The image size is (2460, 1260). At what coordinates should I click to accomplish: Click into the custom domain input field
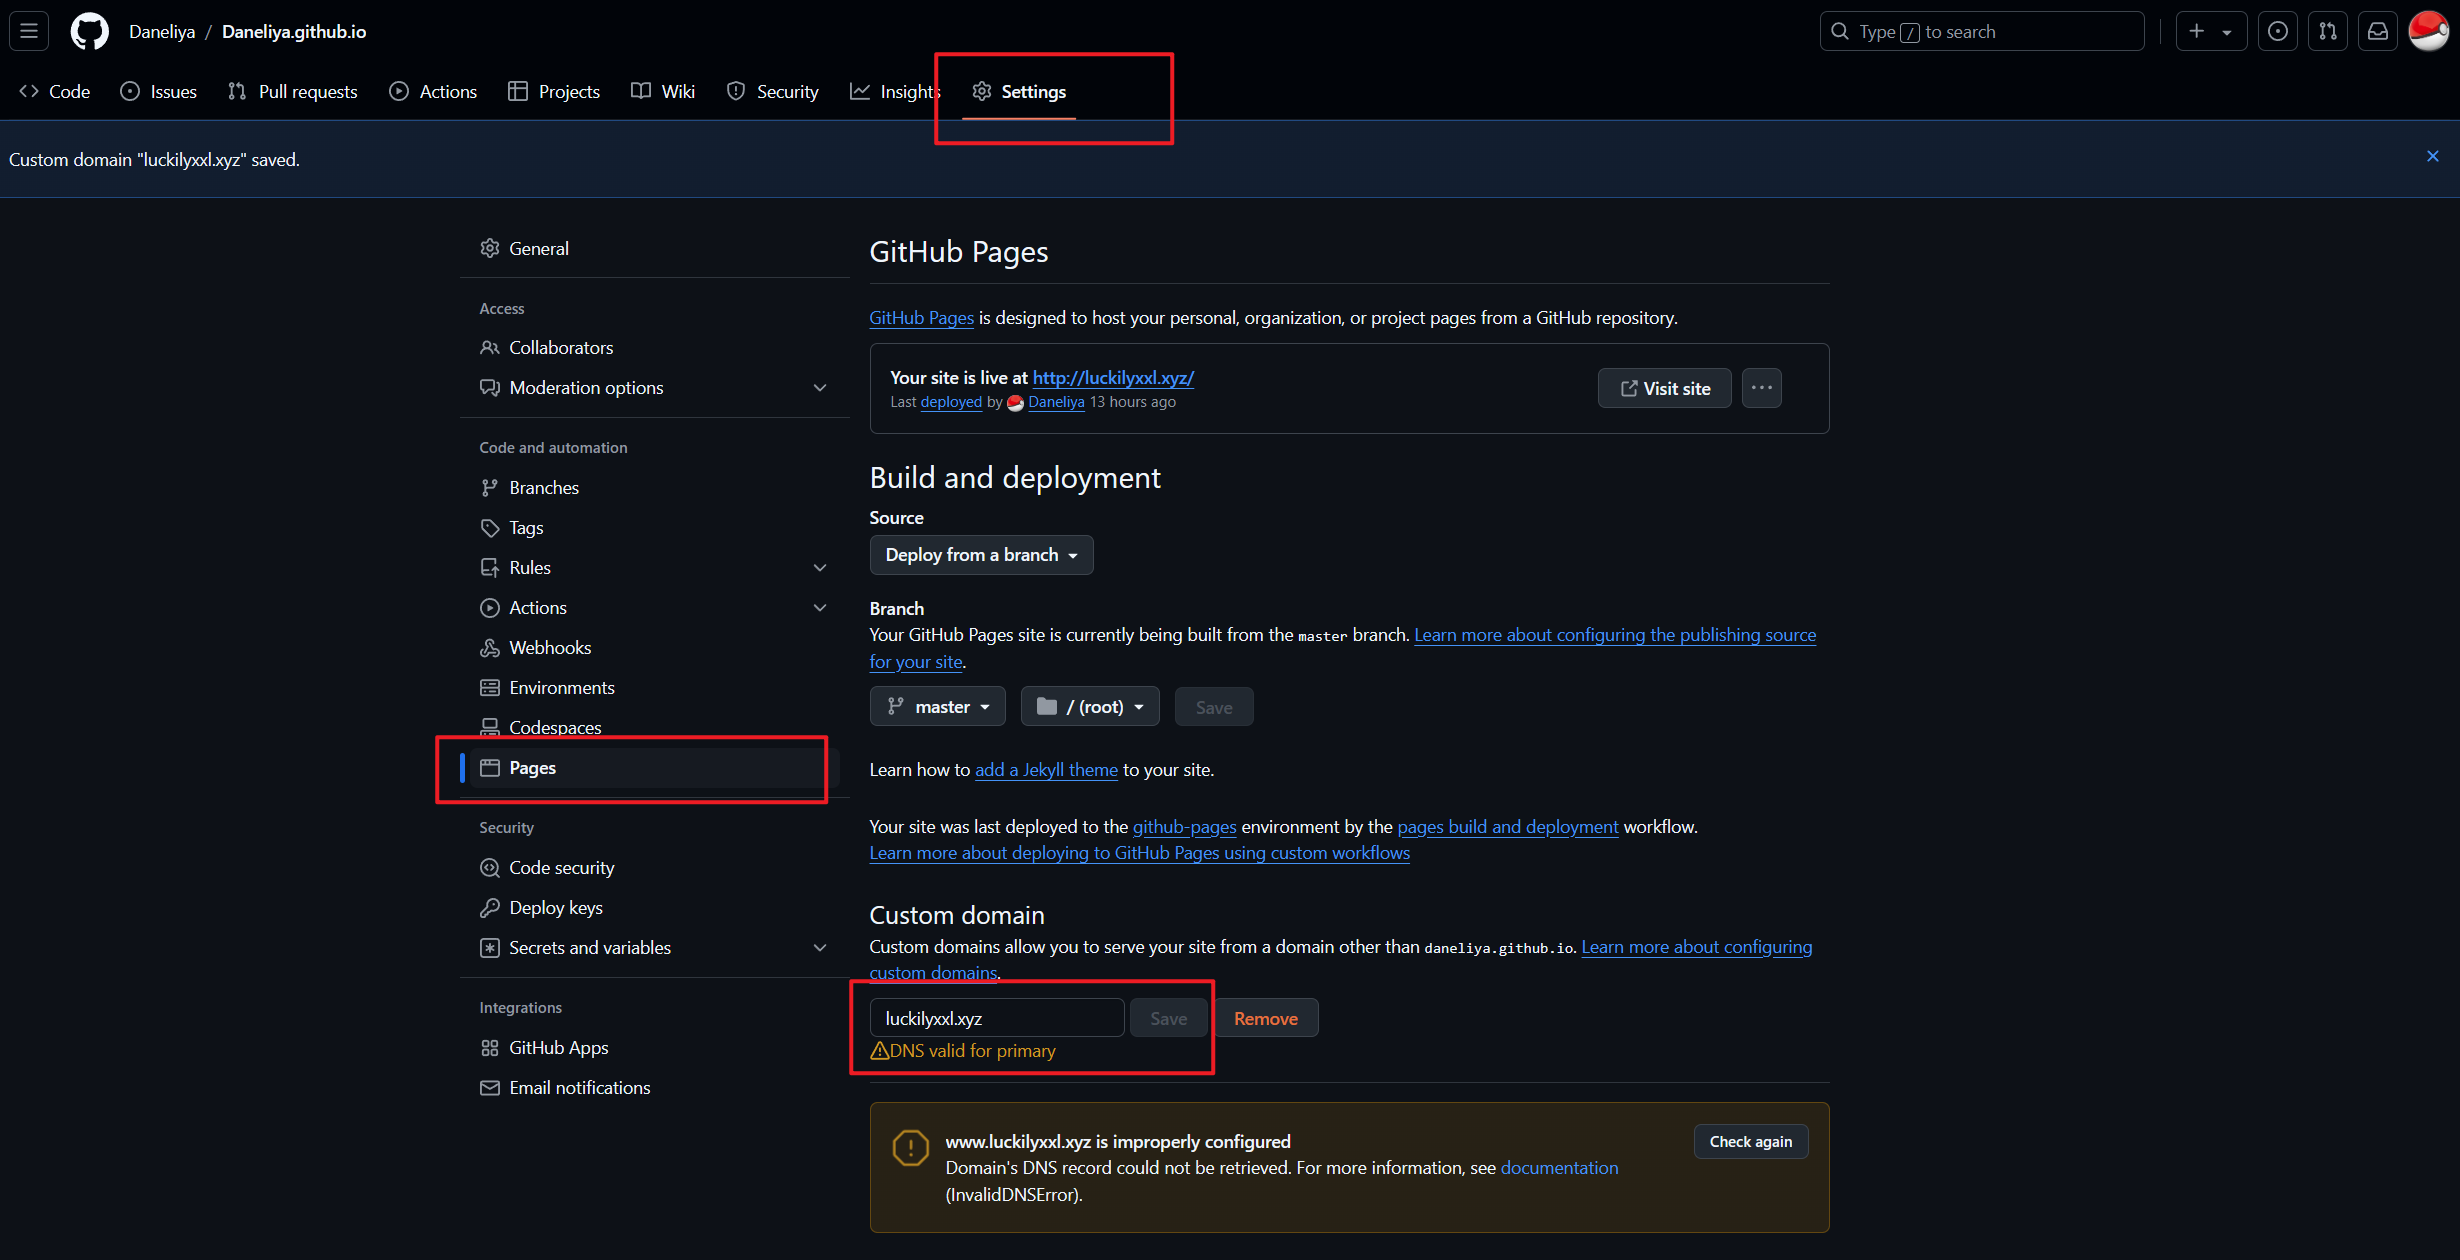point(997,1018)
